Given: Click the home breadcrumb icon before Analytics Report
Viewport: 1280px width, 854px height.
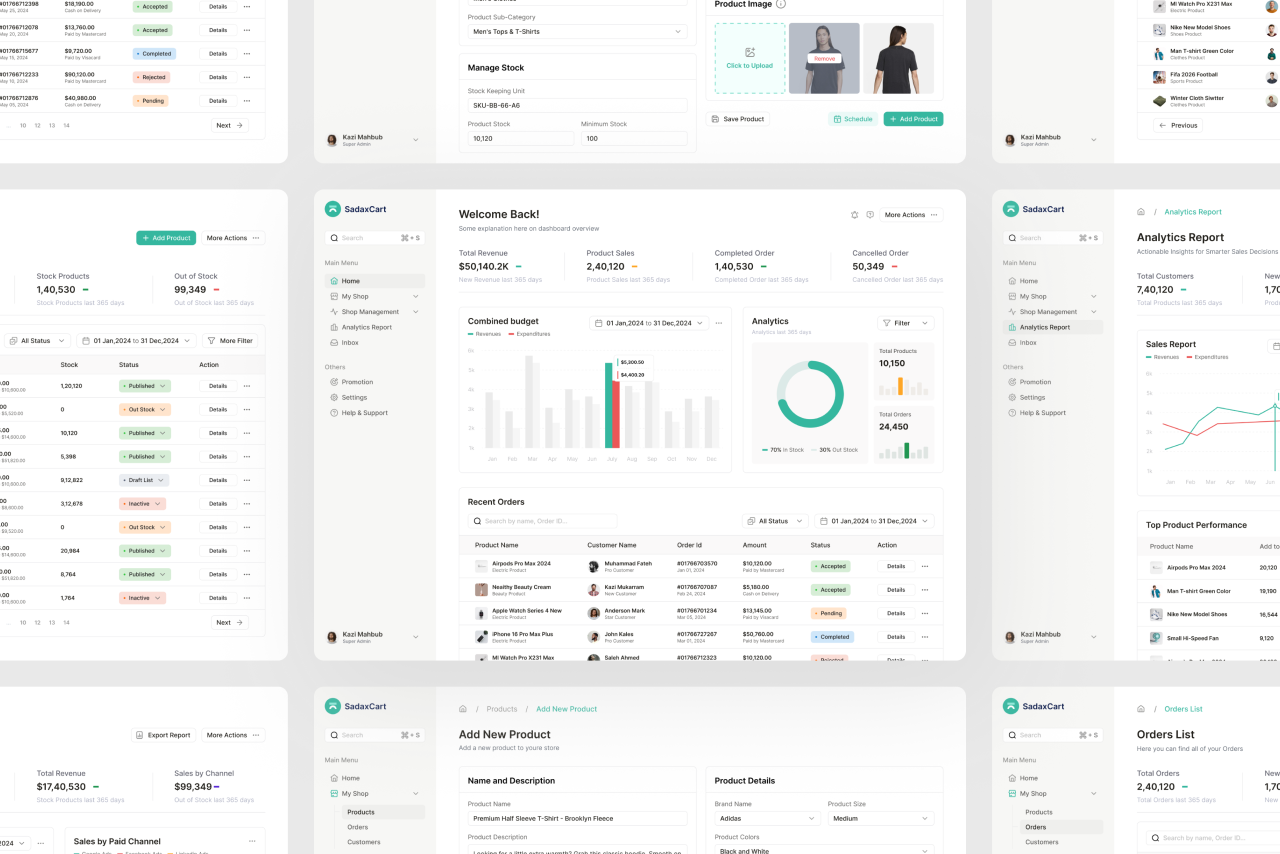Looking at the screenshot, I should click(x=1141, y=212).
